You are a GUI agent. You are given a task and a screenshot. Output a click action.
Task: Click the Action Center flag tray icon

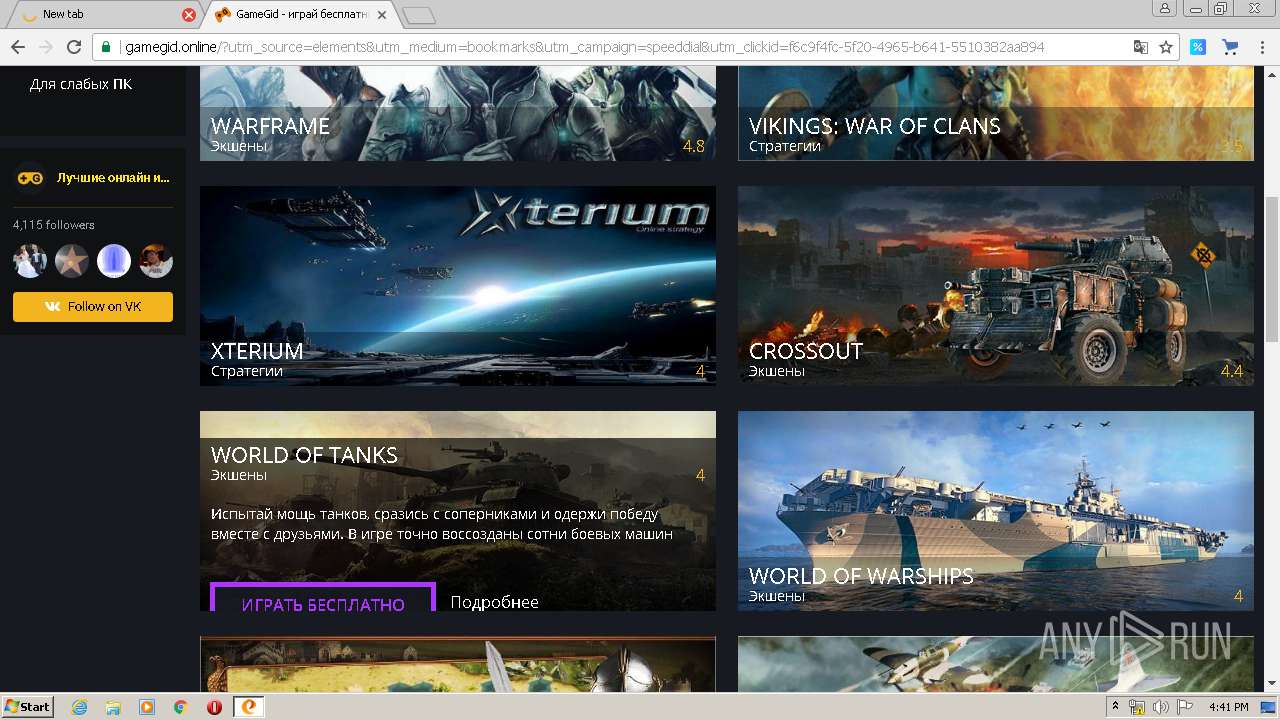point(1185,707)
